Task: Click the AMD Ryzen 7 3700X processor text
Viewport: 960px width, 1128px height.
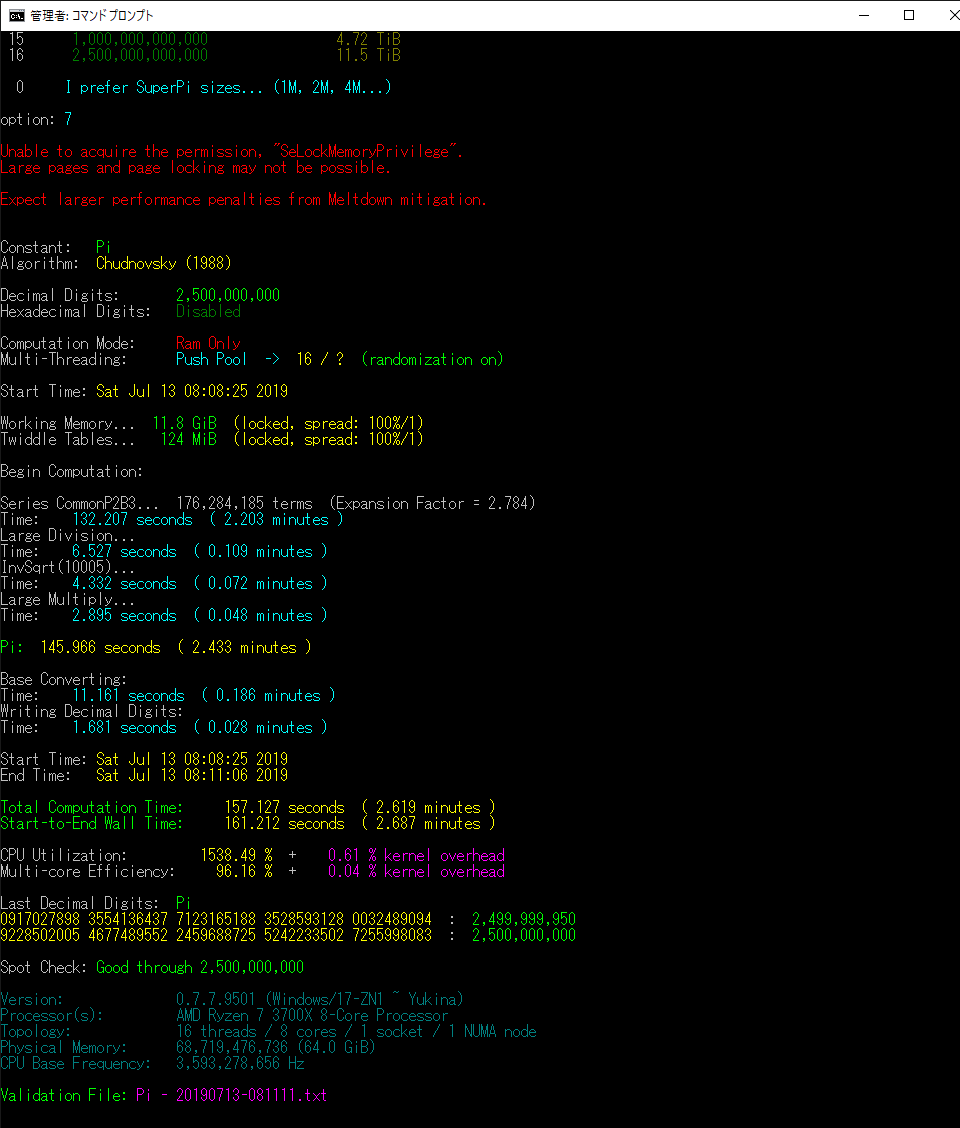Action: [x=311, y=1016]
